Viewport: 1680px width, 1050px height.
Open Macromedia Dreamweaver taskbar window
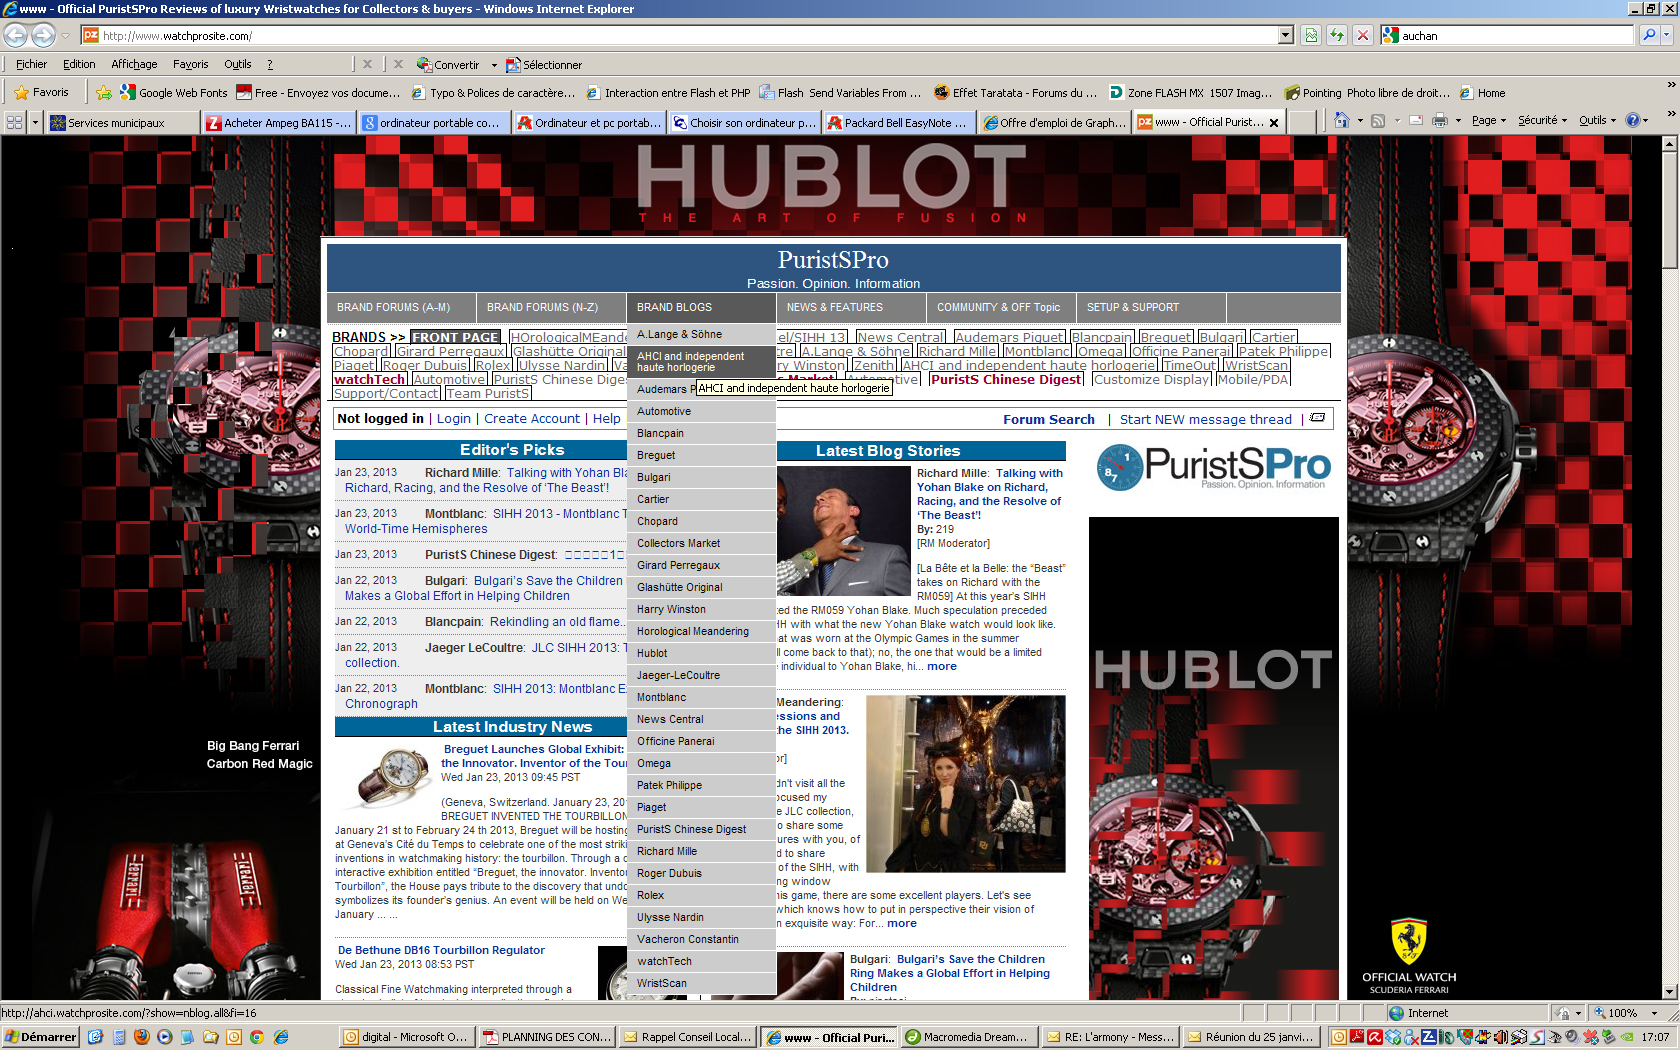(968, 1037)
